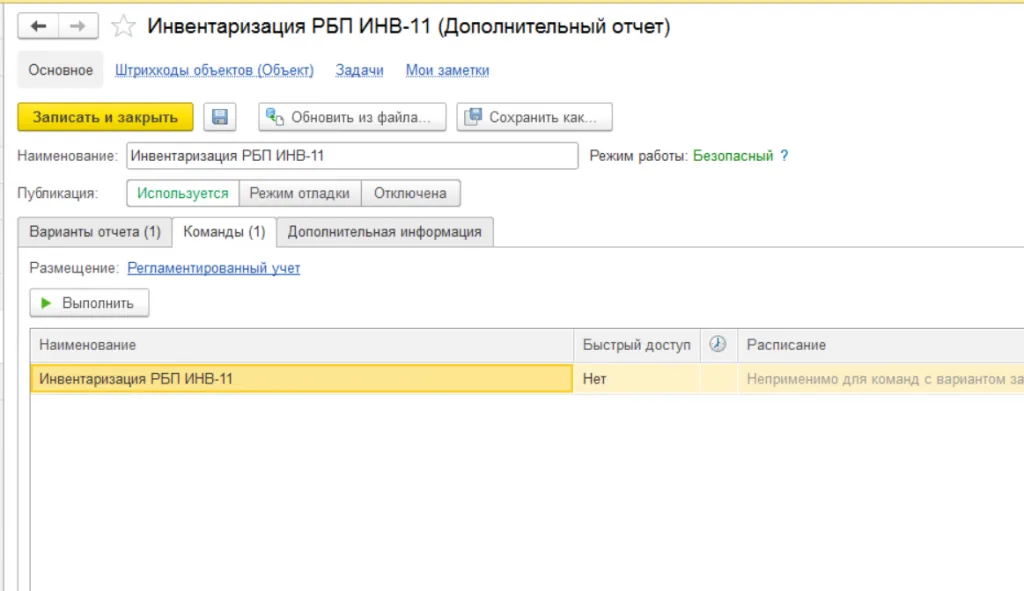Click the Наименование column header

point(302,344)
